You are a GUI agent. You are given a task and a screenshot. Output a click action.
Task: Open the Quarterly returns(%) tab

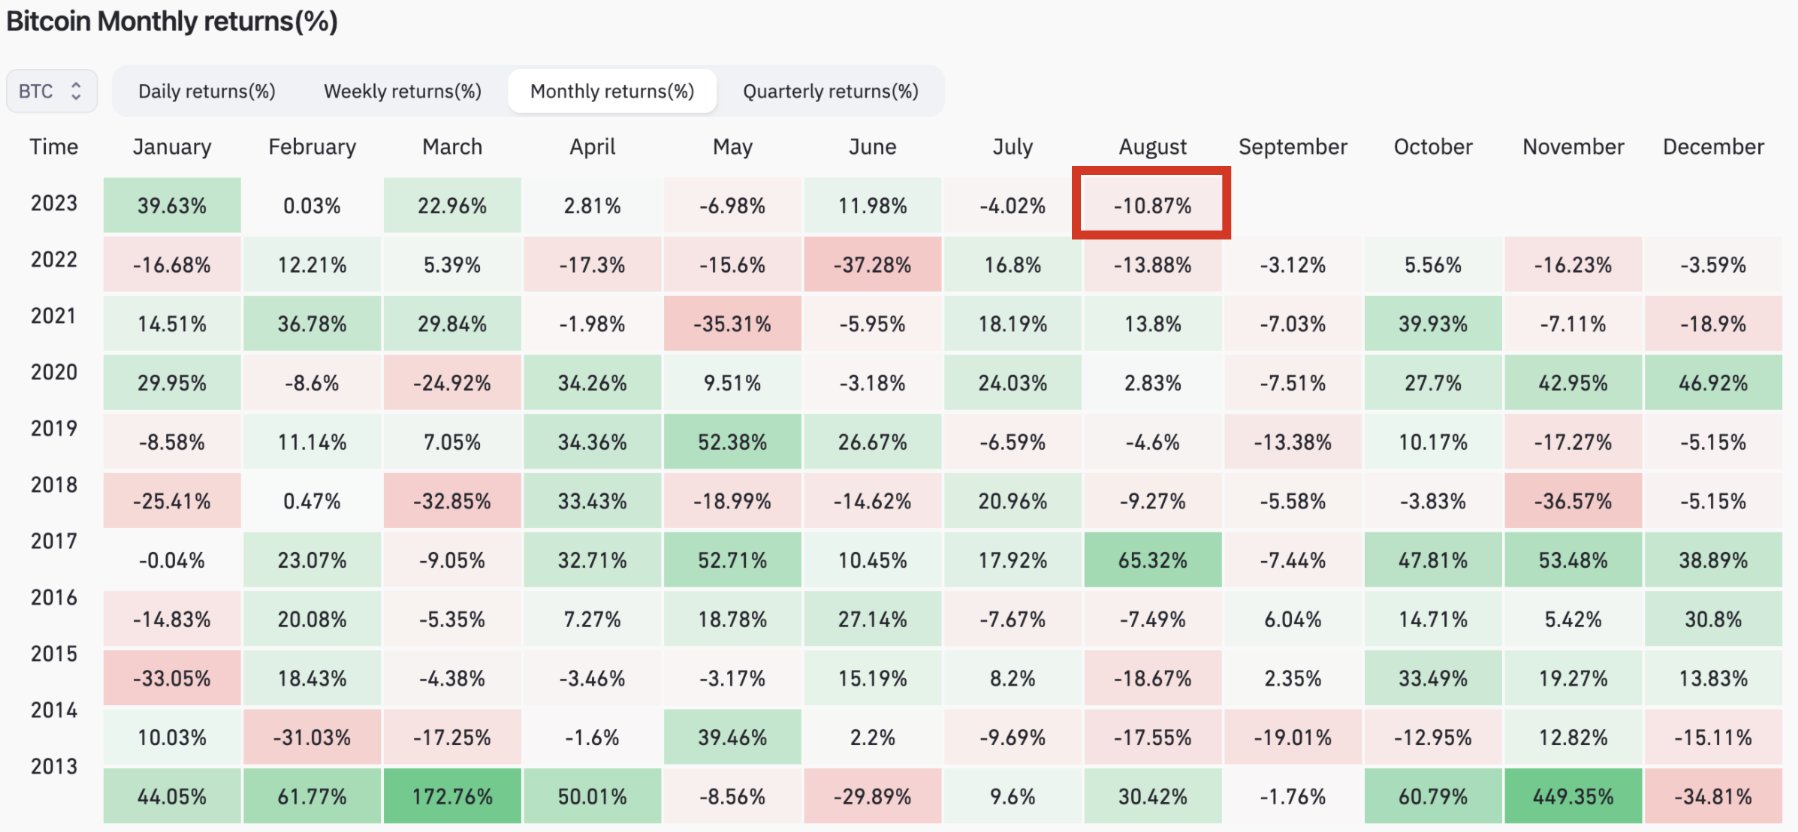pyautogui.click(x=830, y=91)
